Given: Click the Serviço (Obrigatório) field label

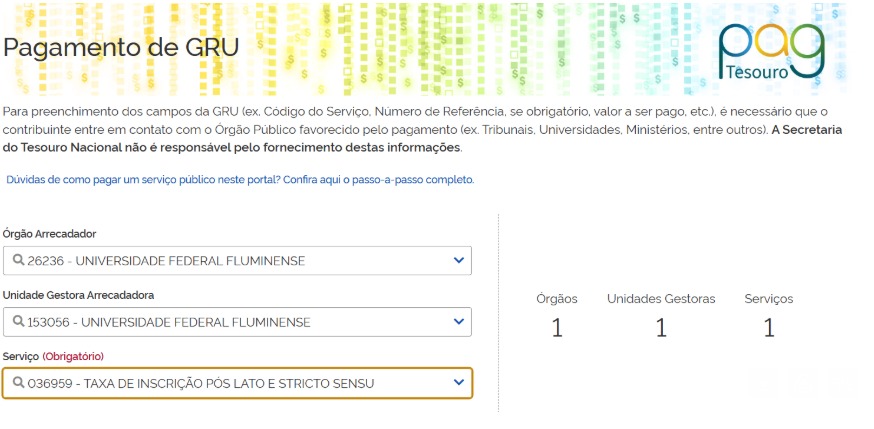Looking at the screenshot, I should [x=53, y=356].
